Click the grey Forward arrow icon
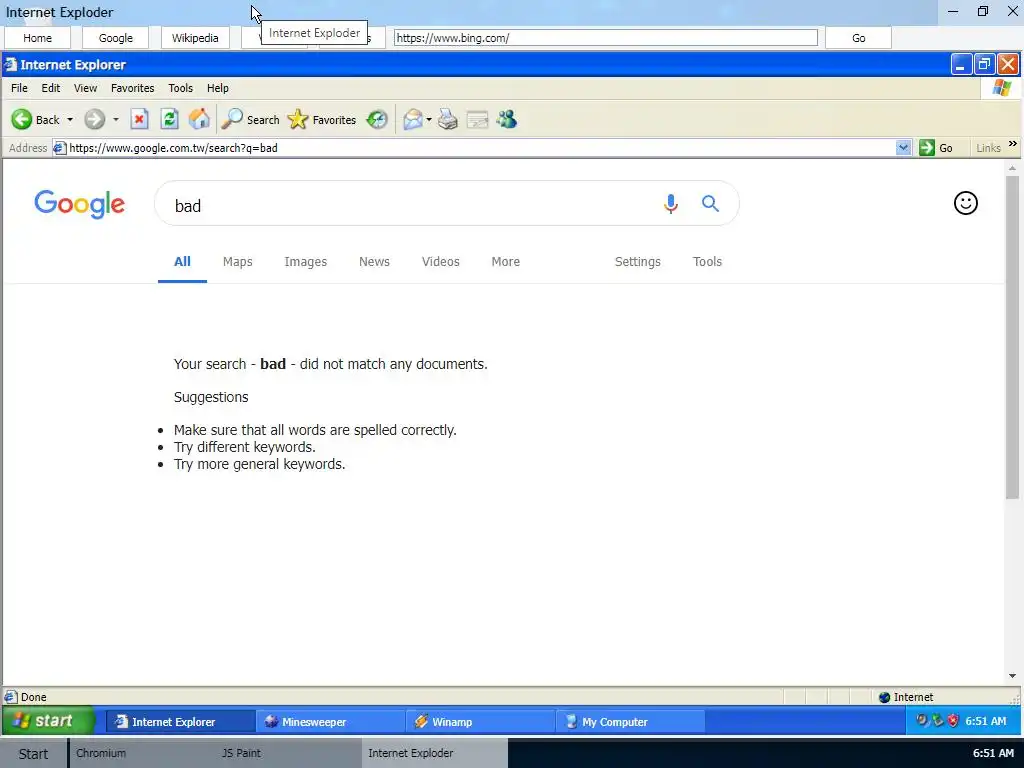The height and width of the screenshot is (768, 1024). [95, 120]
